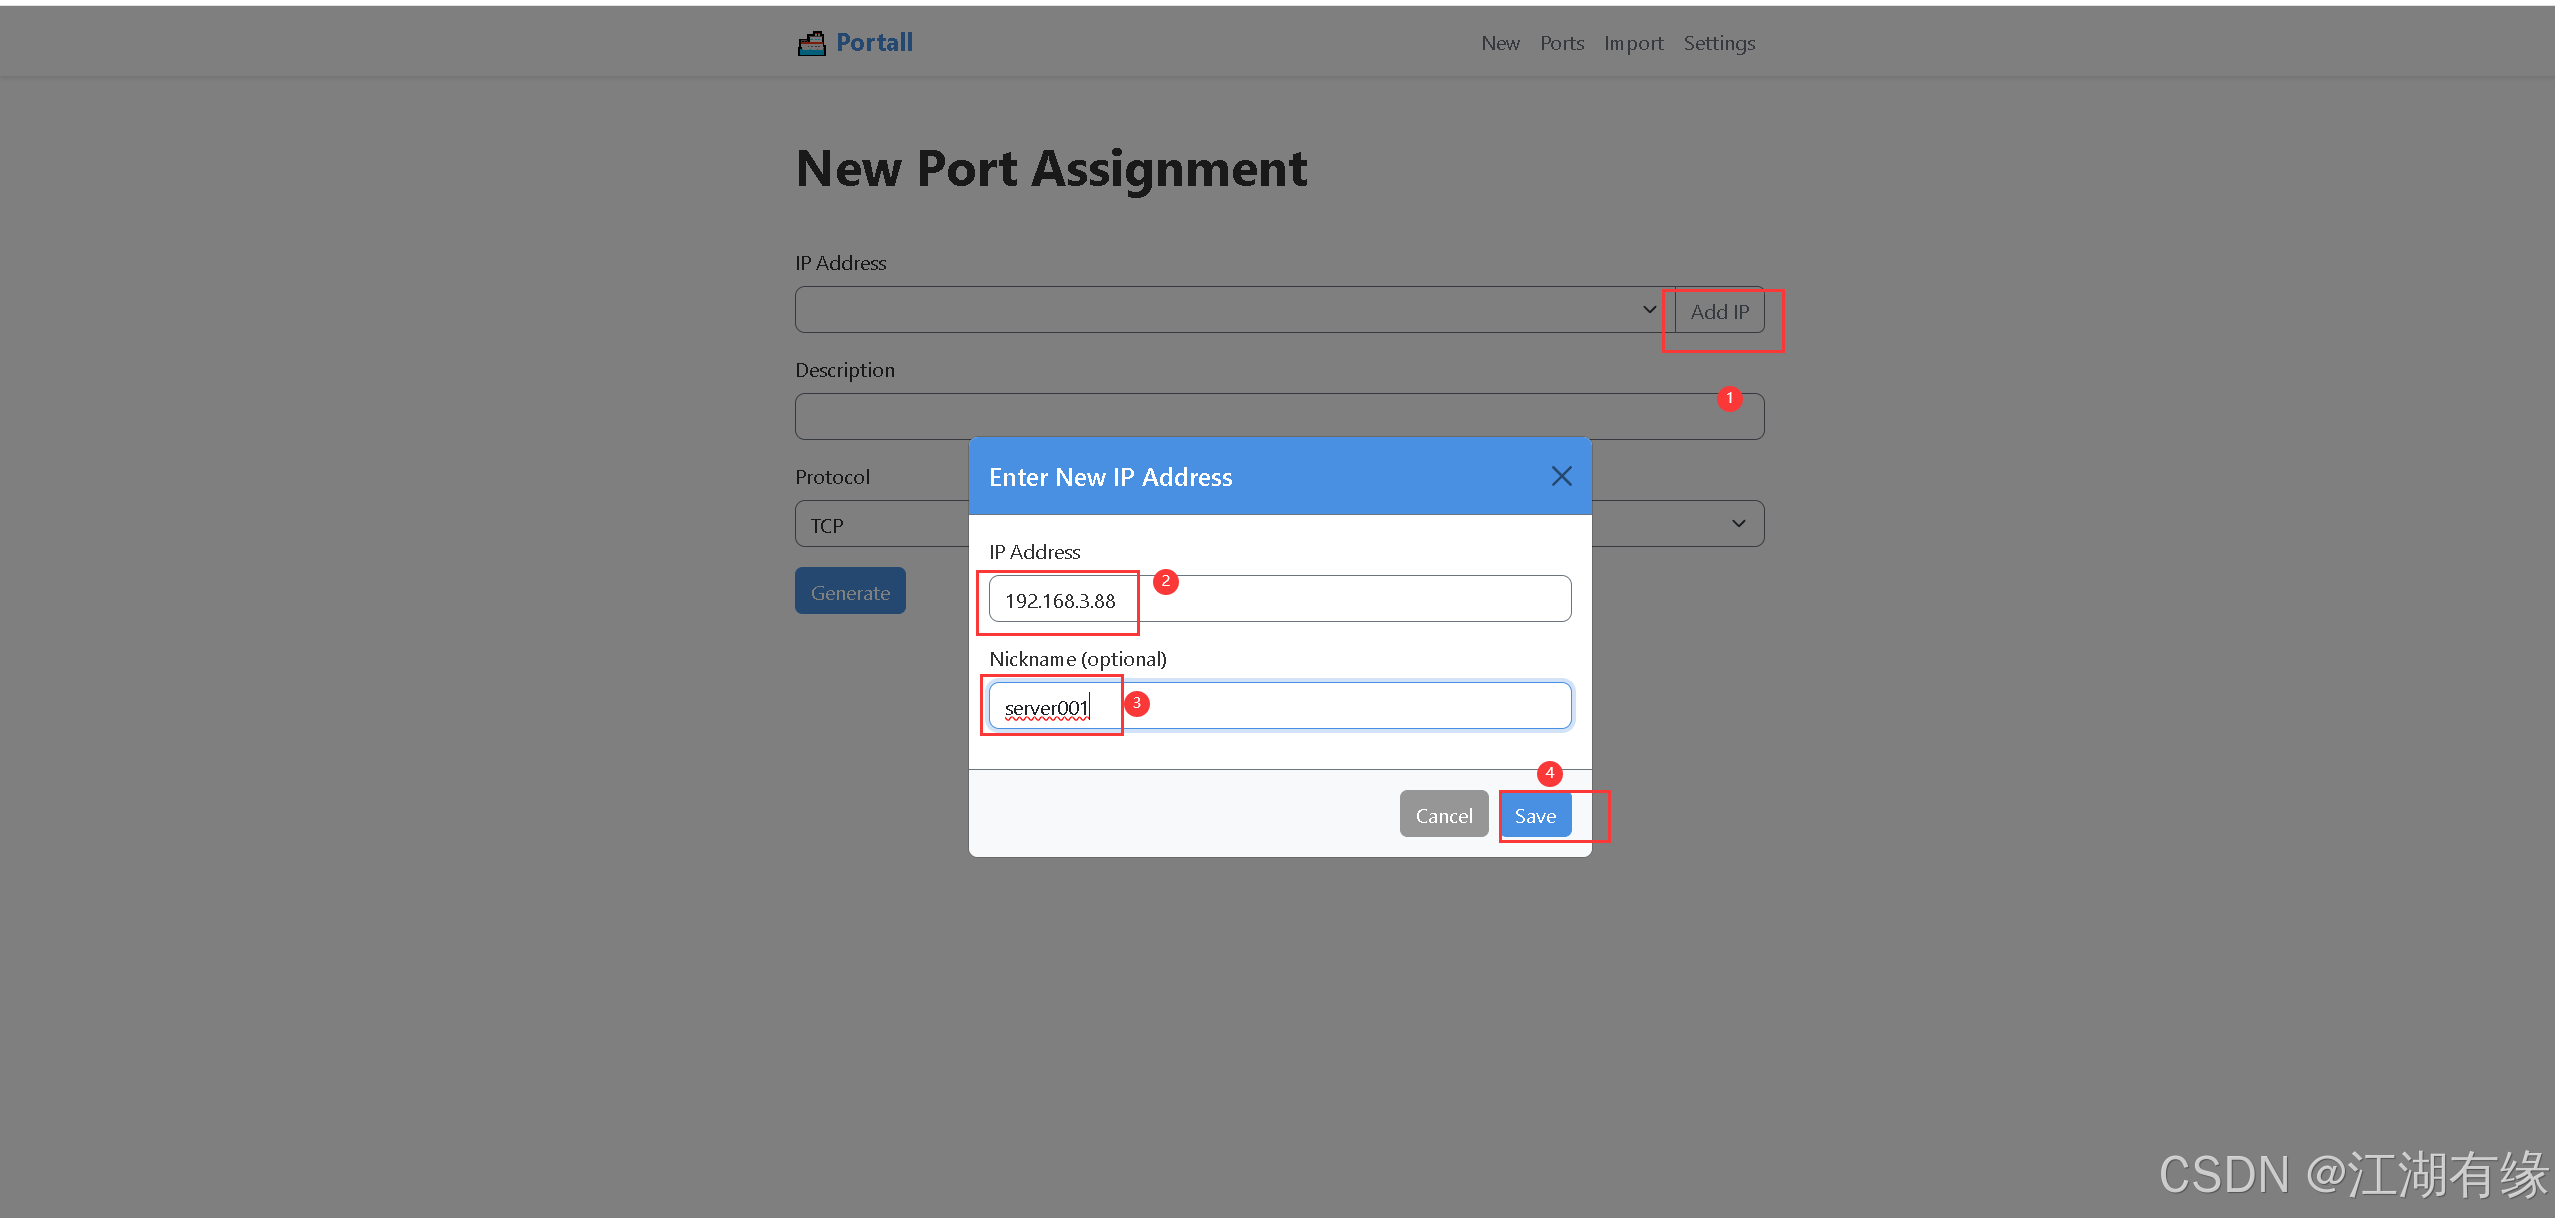Screen dimensions: 2555x1218
Task: Switch to the Ports page
Action: click(1561, 43)
